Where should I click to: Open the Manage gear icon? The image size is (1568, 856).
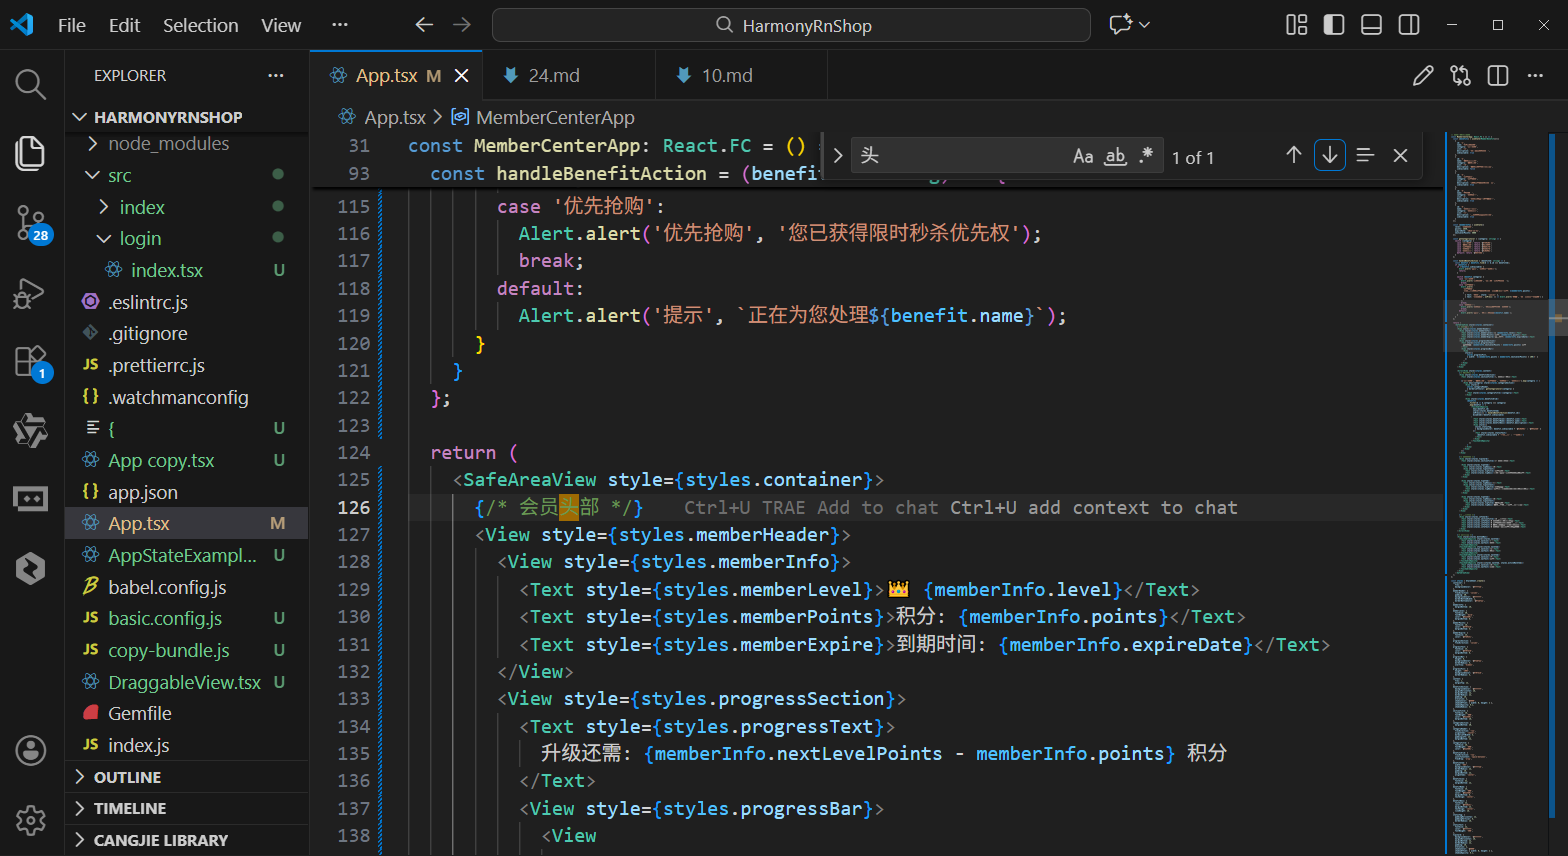pos(31,820)
